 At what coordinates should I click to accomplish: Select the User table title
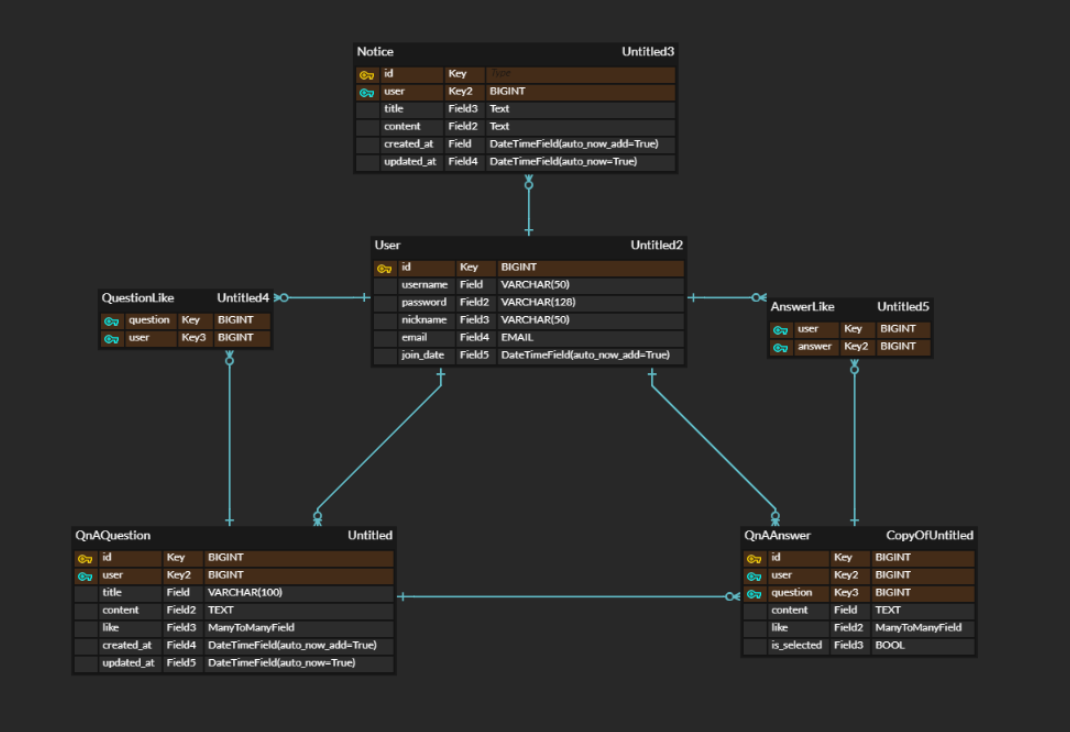387,245
